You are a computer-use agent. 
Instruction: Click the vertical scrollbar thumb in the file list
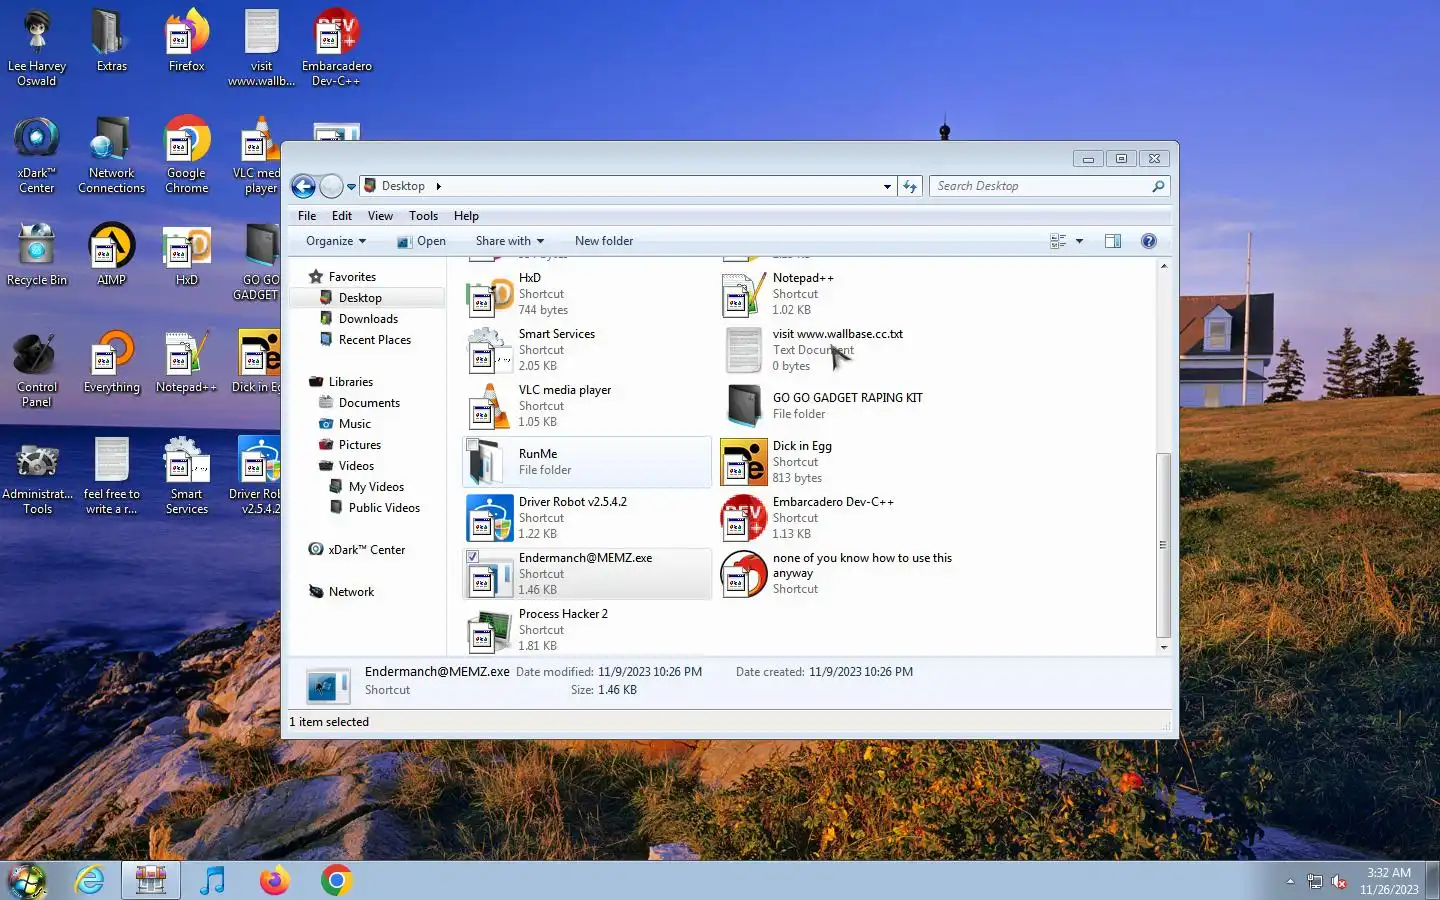(1163, 545)
